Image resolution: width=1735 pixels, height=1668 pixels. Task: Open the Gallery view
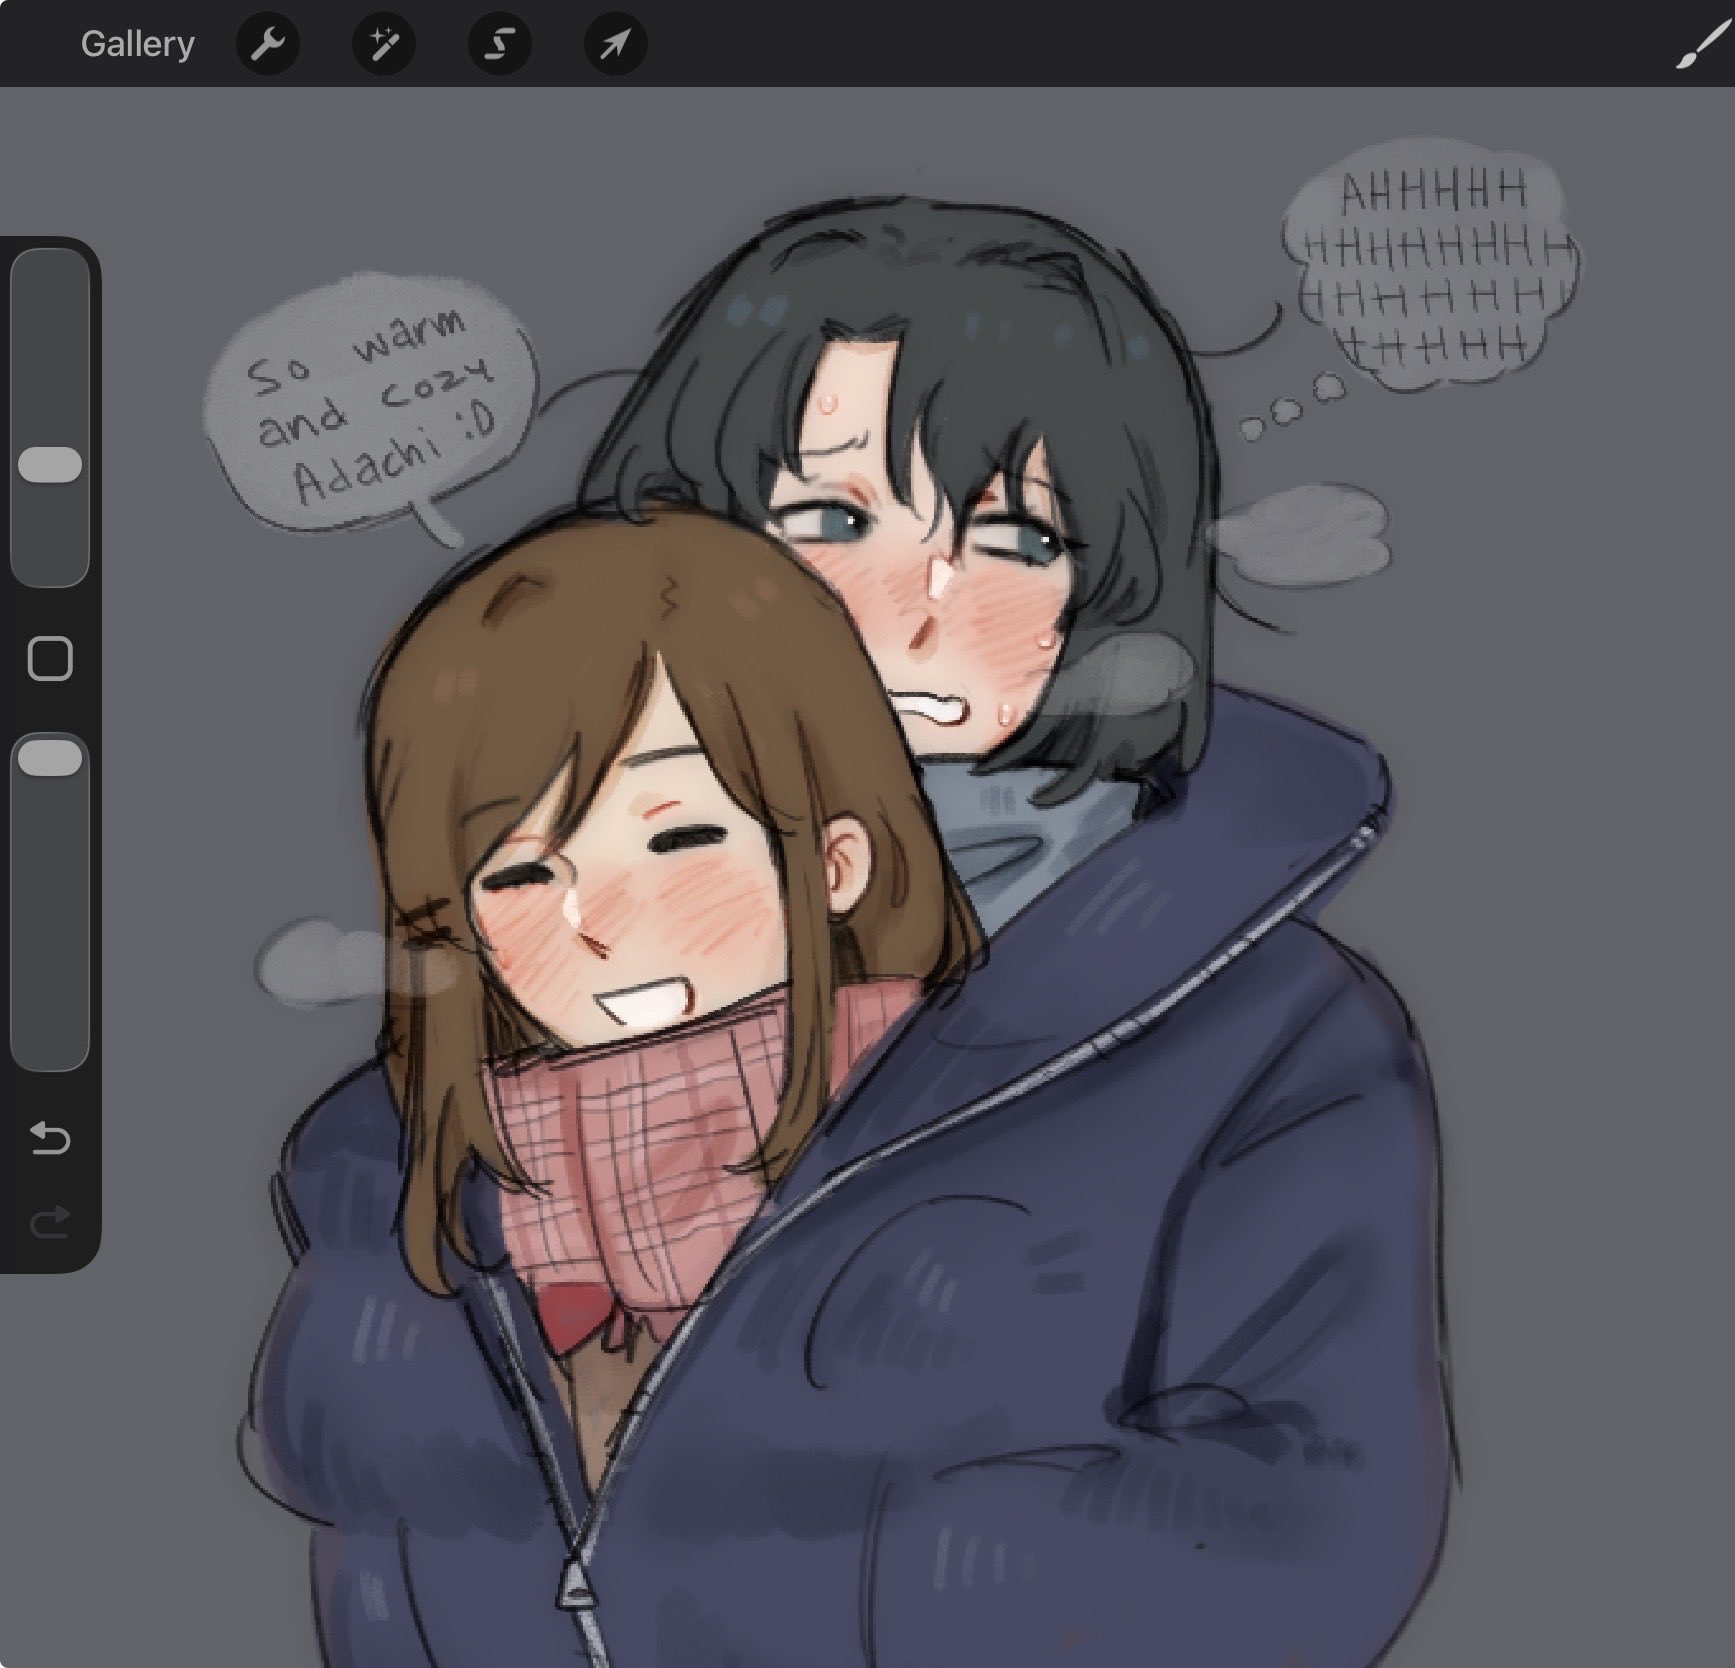coord(137,44)
